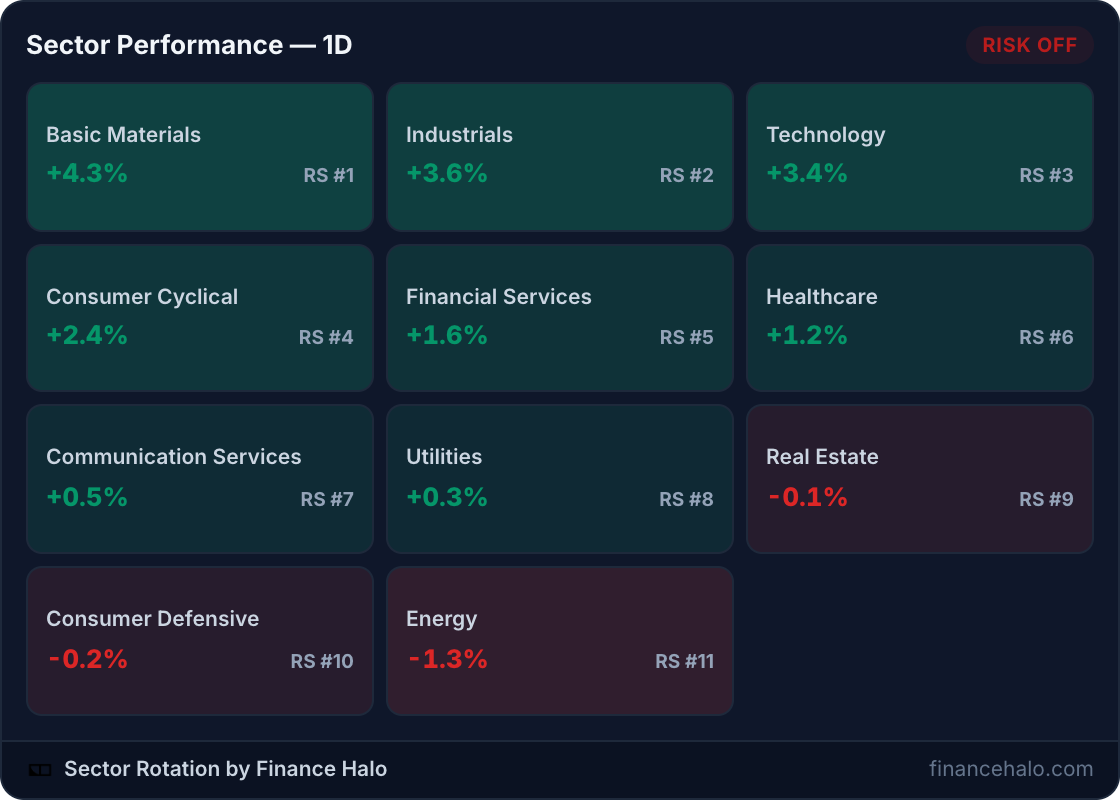Click the -0.2% Consumer Defensive value
The height and width of the screenshot is (800, 1120).
[x=88, y=659]
